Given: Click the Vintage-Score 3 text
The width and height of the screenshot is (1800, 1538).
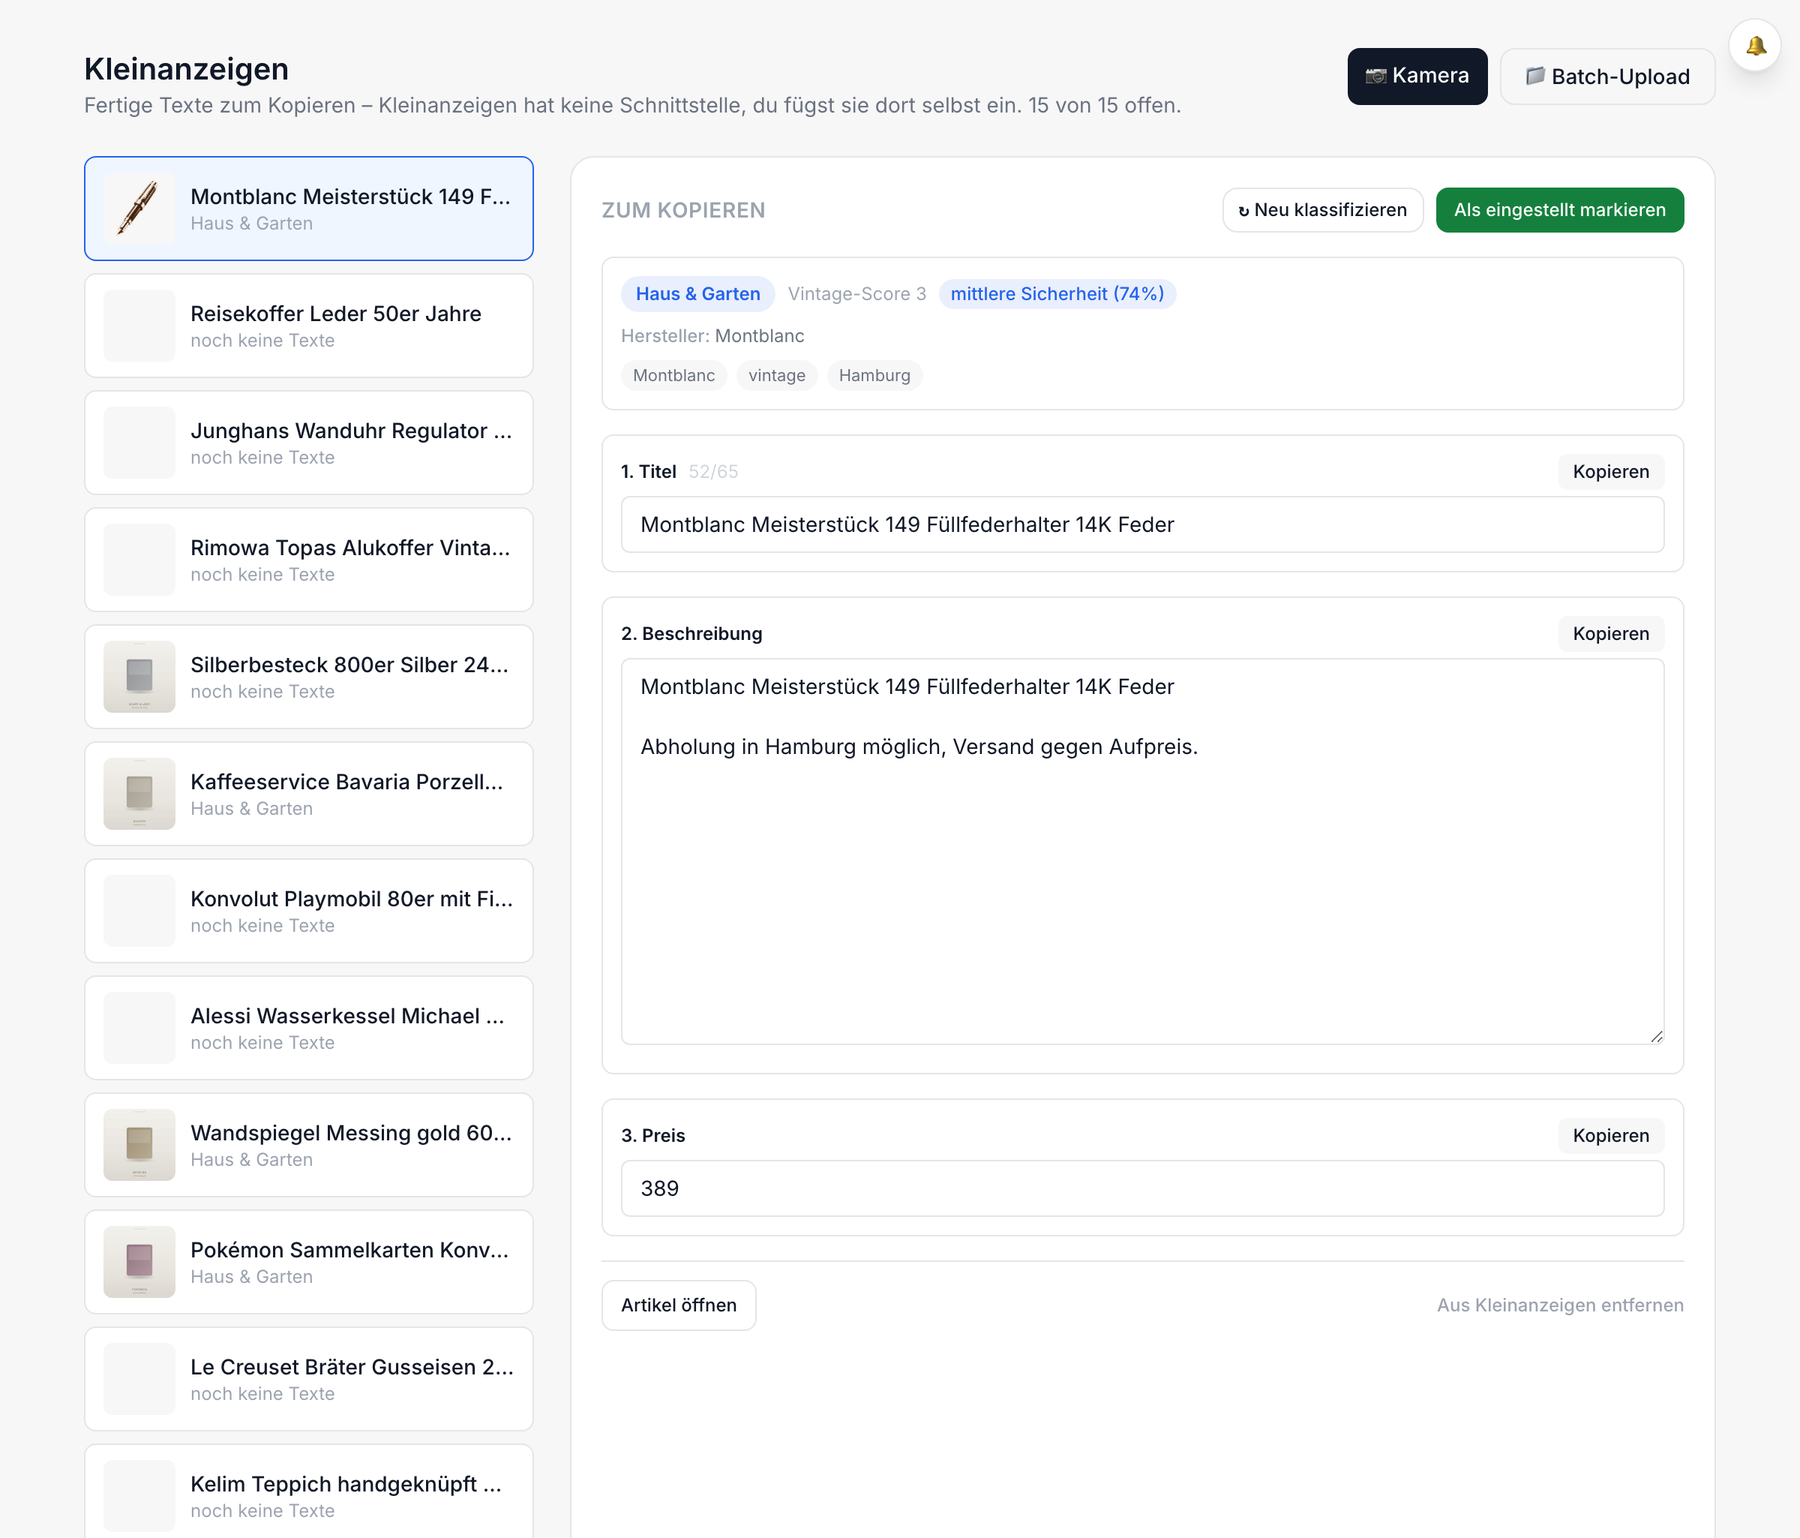Looking at the screenshot, I should [857, 294].
